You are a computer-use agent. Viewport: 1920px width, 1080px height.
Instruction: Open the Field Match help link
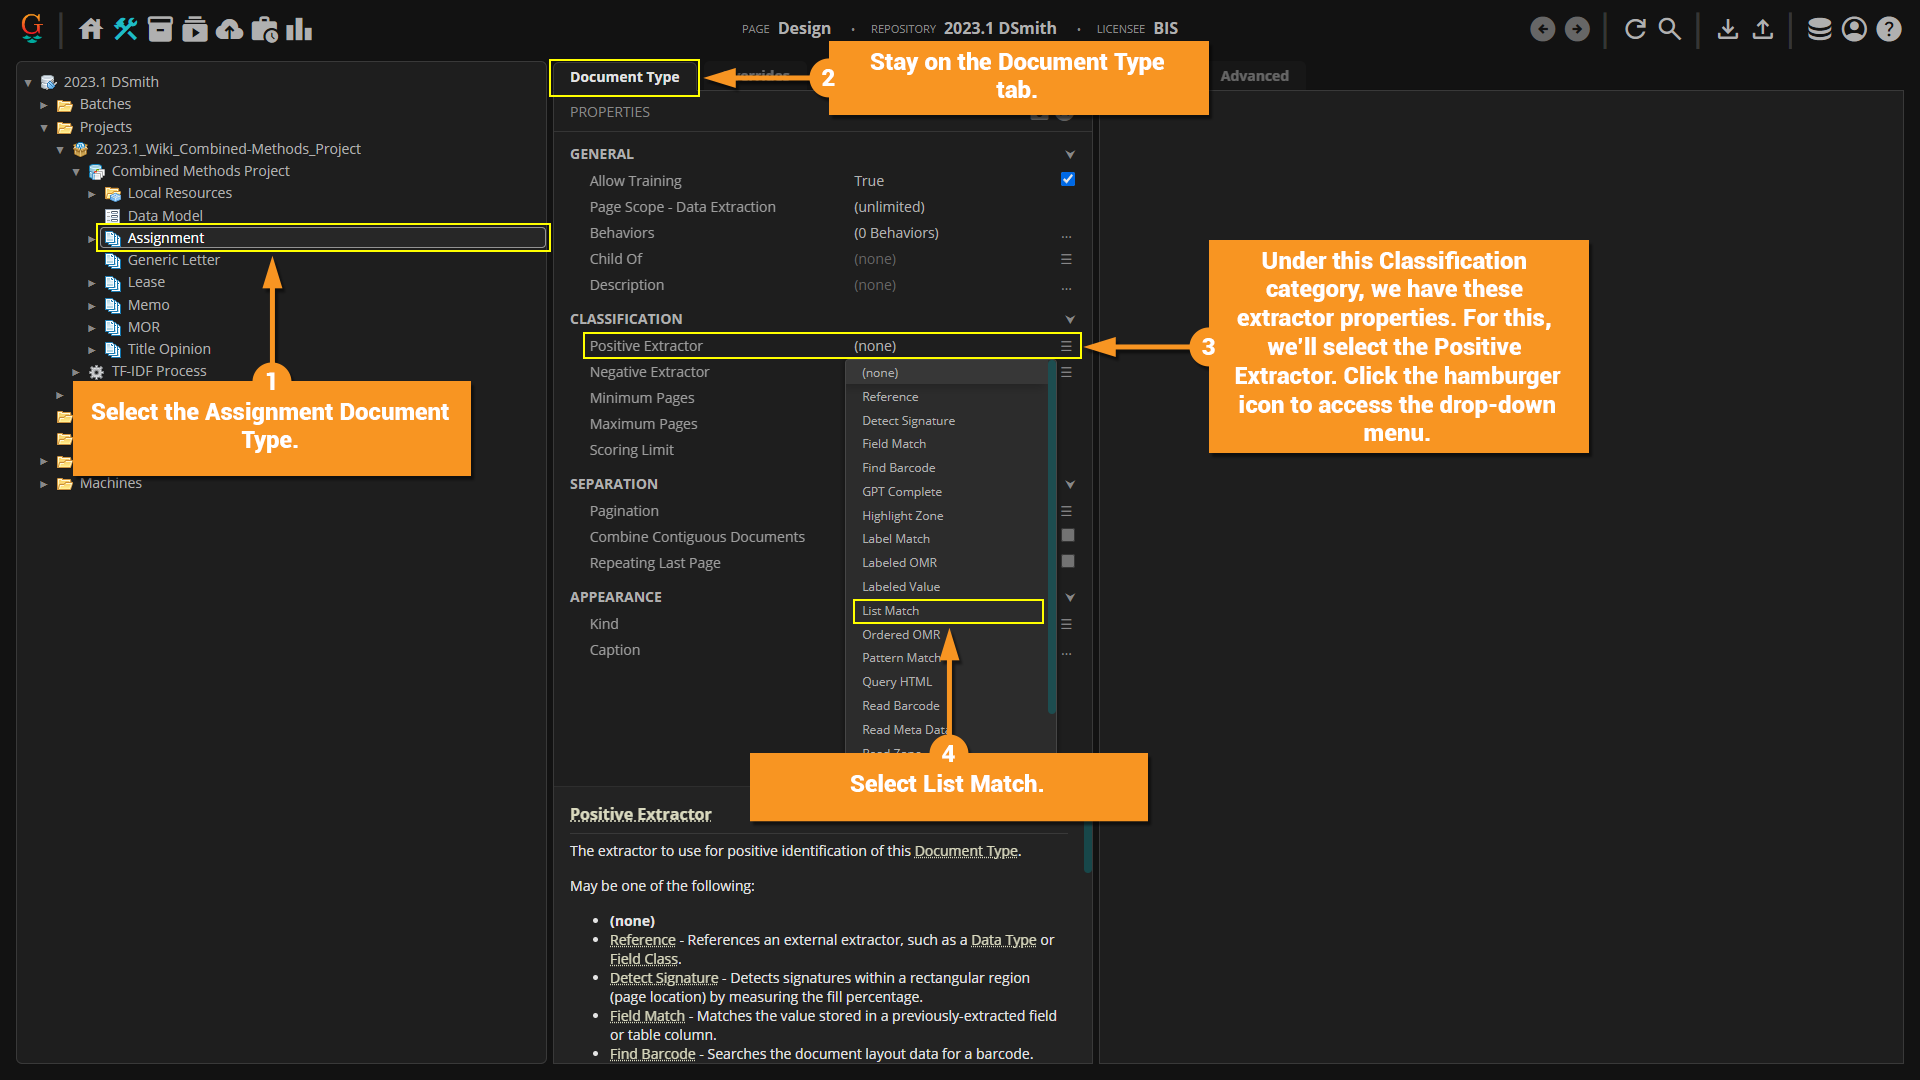pyautogui.click(x=647, y=1016)
